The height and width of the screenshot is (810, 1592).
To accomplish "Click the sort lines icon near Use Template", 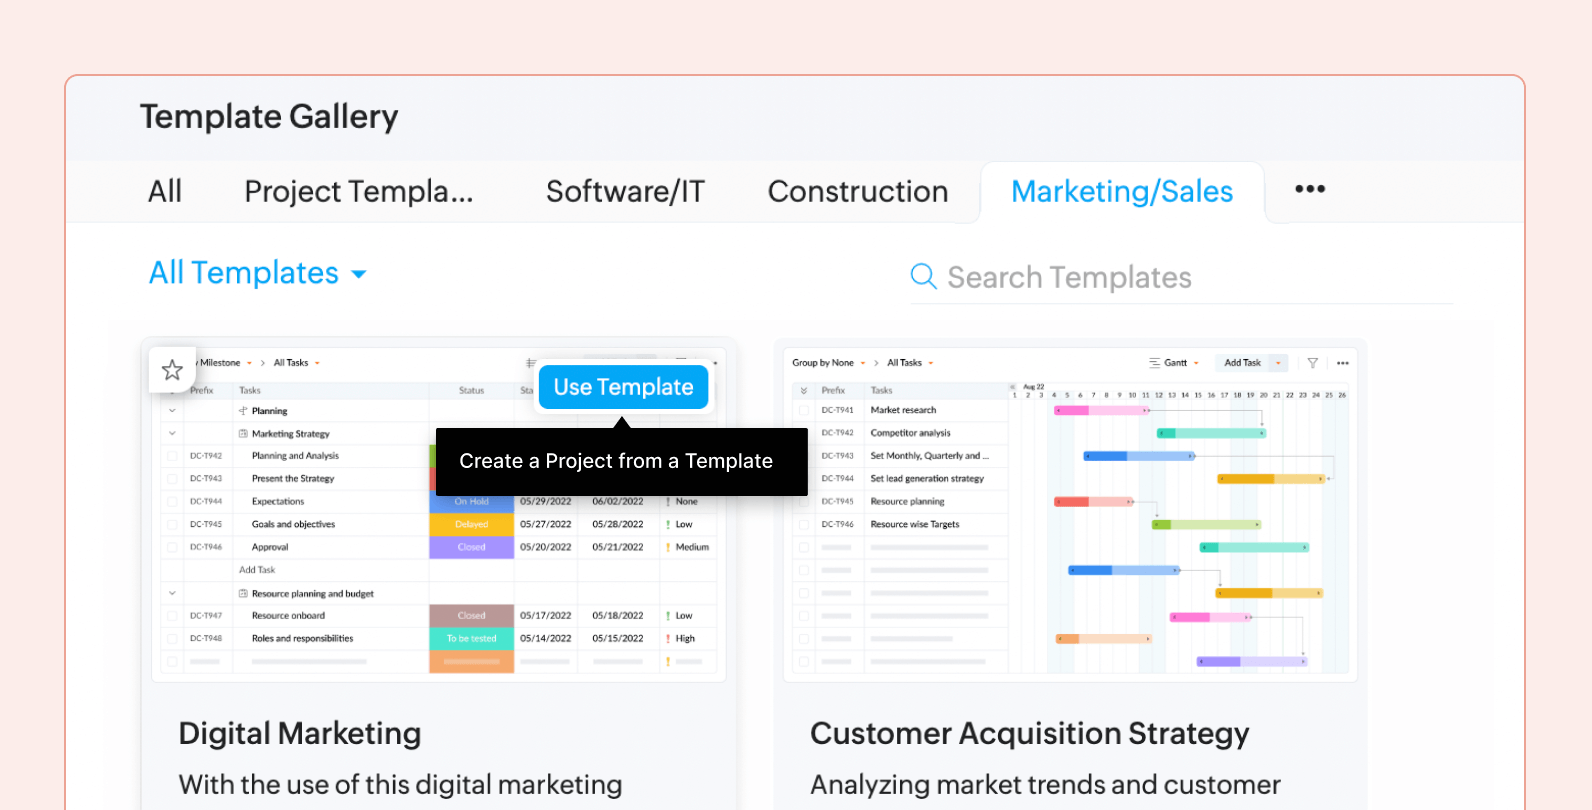I will pyautogui.click(x=530, y=362).
